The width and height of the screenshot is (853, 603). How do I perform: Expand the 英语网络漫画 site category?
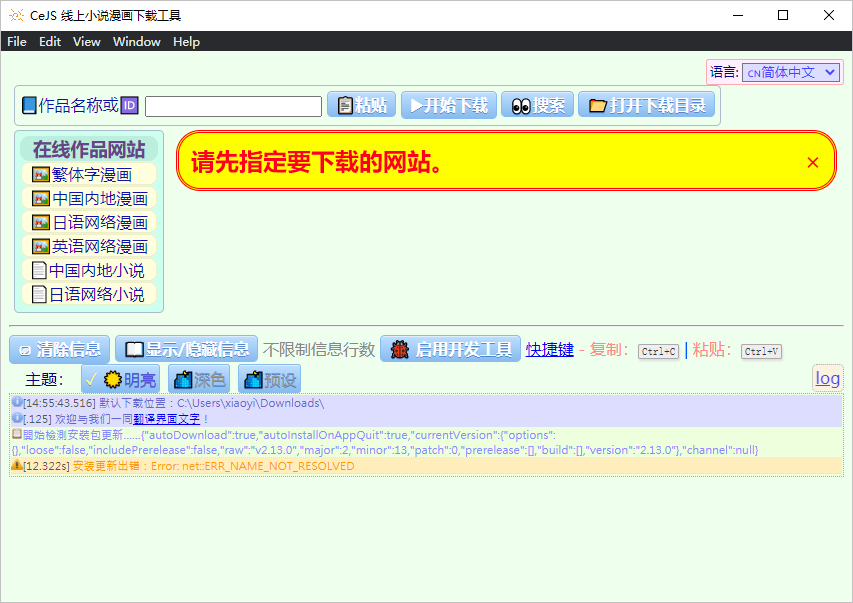pos(89,247)
